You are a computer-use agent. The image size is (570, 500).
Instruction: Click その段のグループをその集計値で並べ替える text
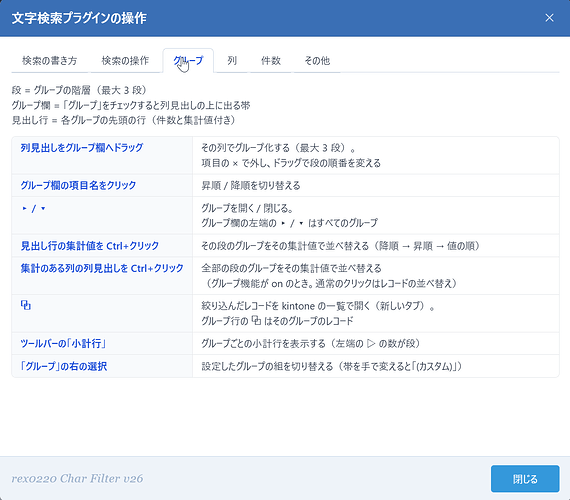[x=341, y=246]
